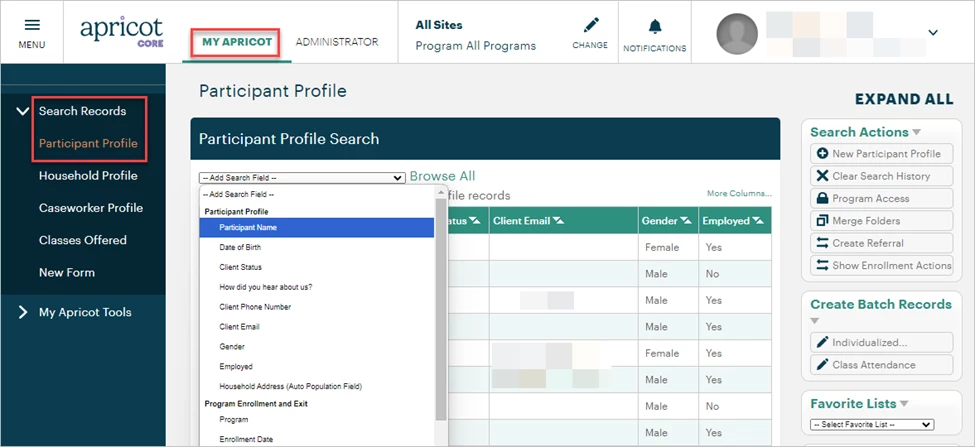Click the All Sites text
The image size is (975, 447).
pyautogui.click(x=439, y=25)
